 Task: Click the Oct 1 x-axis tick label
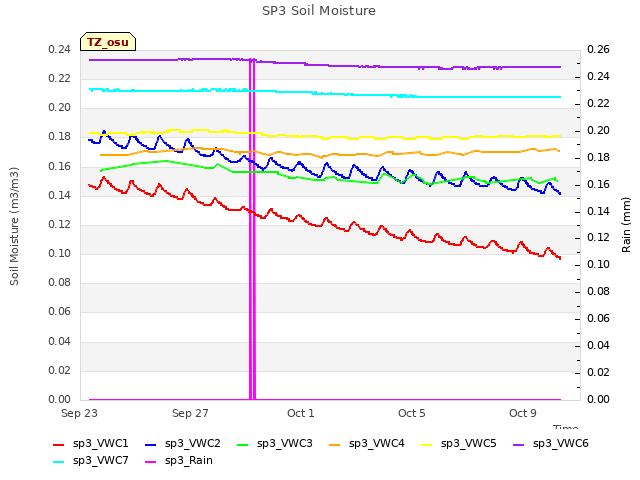(x=301, y=413)
